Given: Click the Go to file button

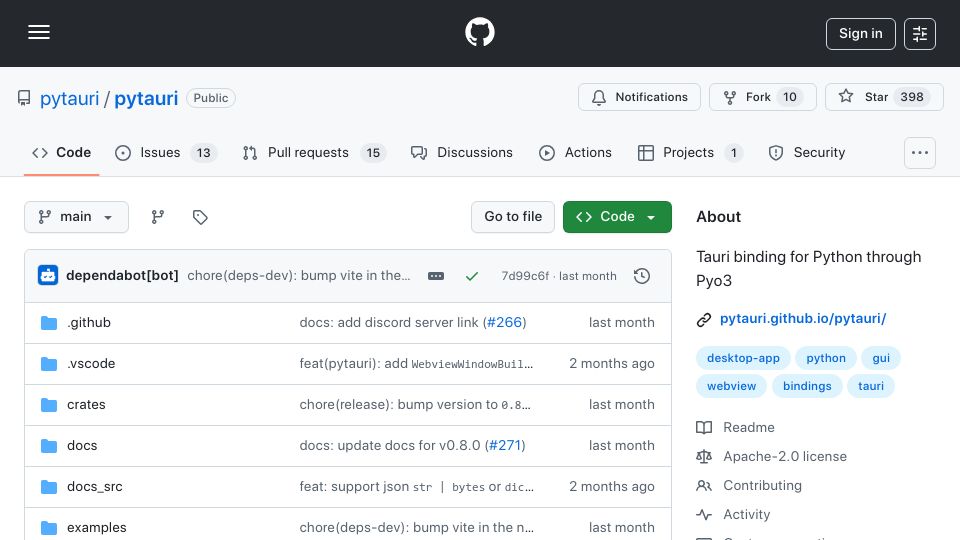Looking at the screenshot, I should (513, 217).
